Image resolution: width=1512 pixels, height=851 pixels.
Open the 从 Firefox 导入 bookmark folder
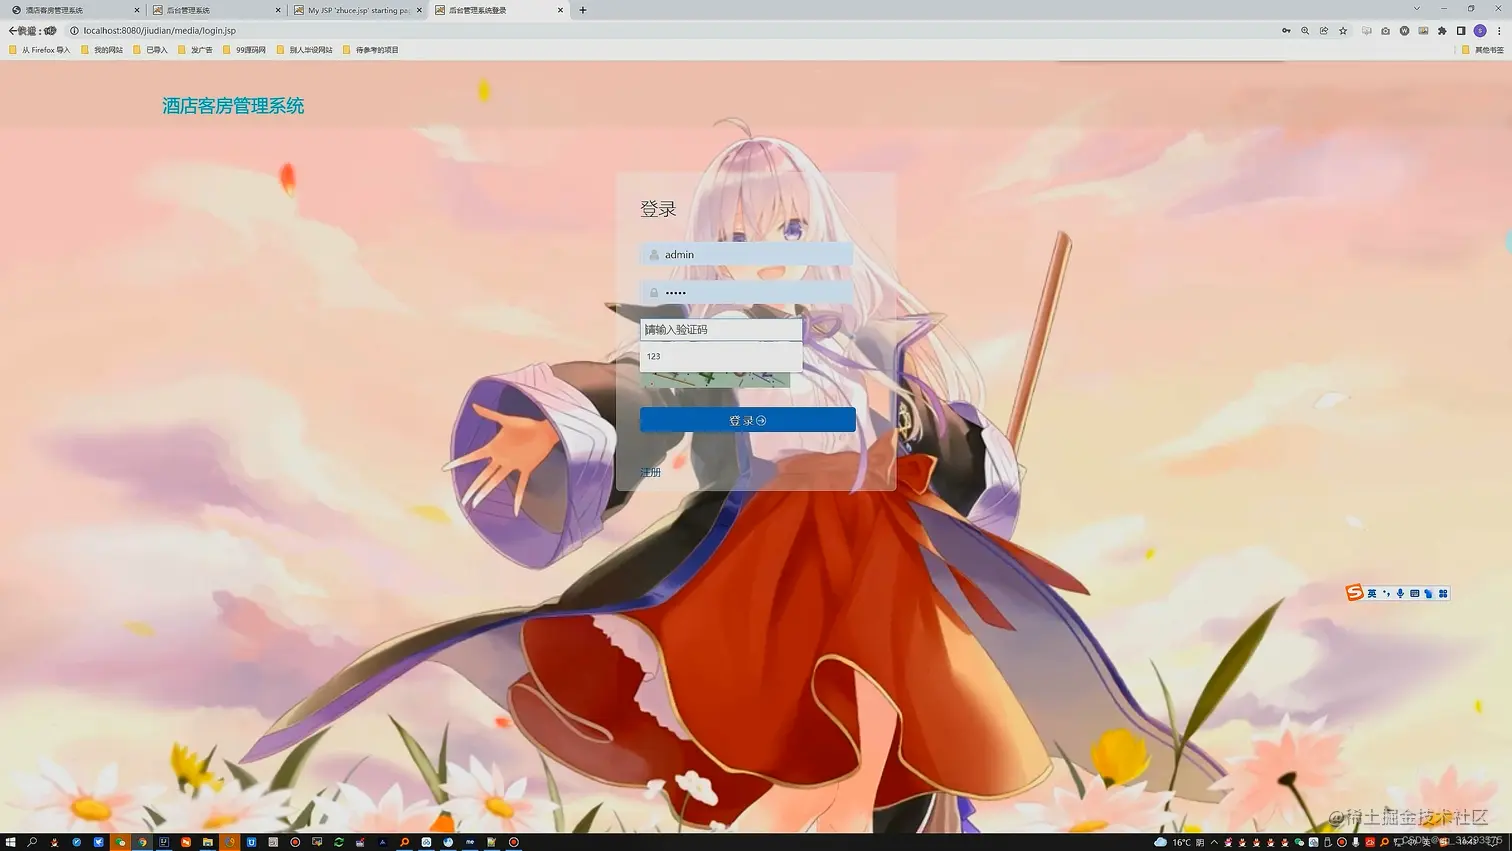point(40,50)
